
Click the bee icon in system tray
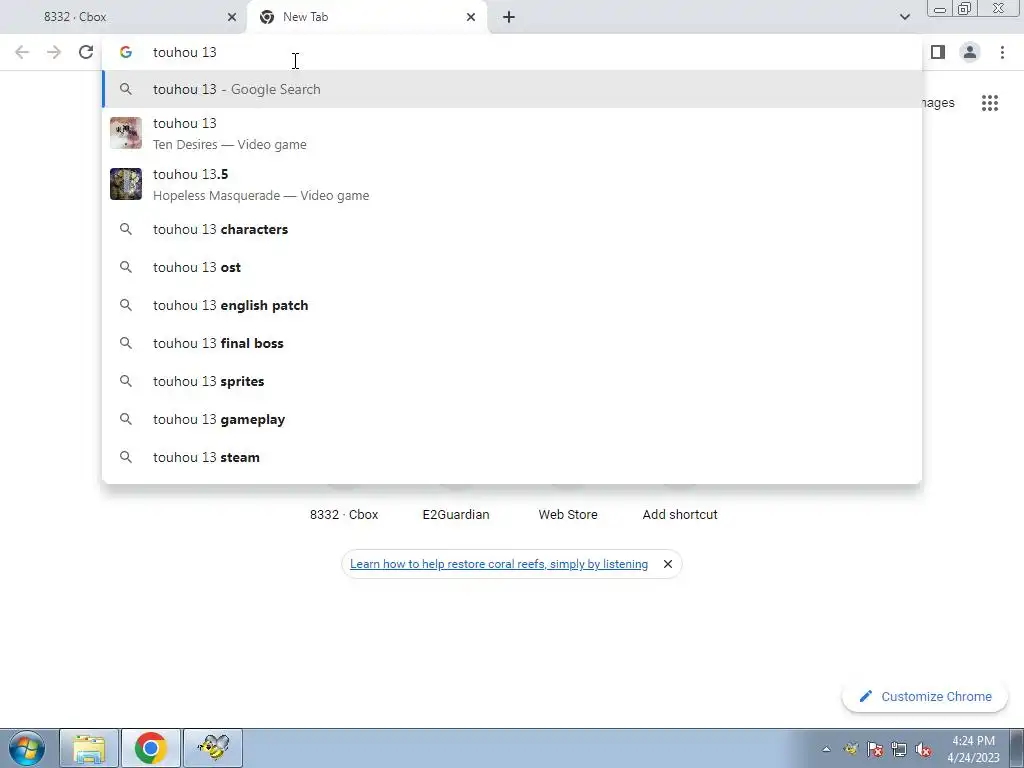[850, 749]
